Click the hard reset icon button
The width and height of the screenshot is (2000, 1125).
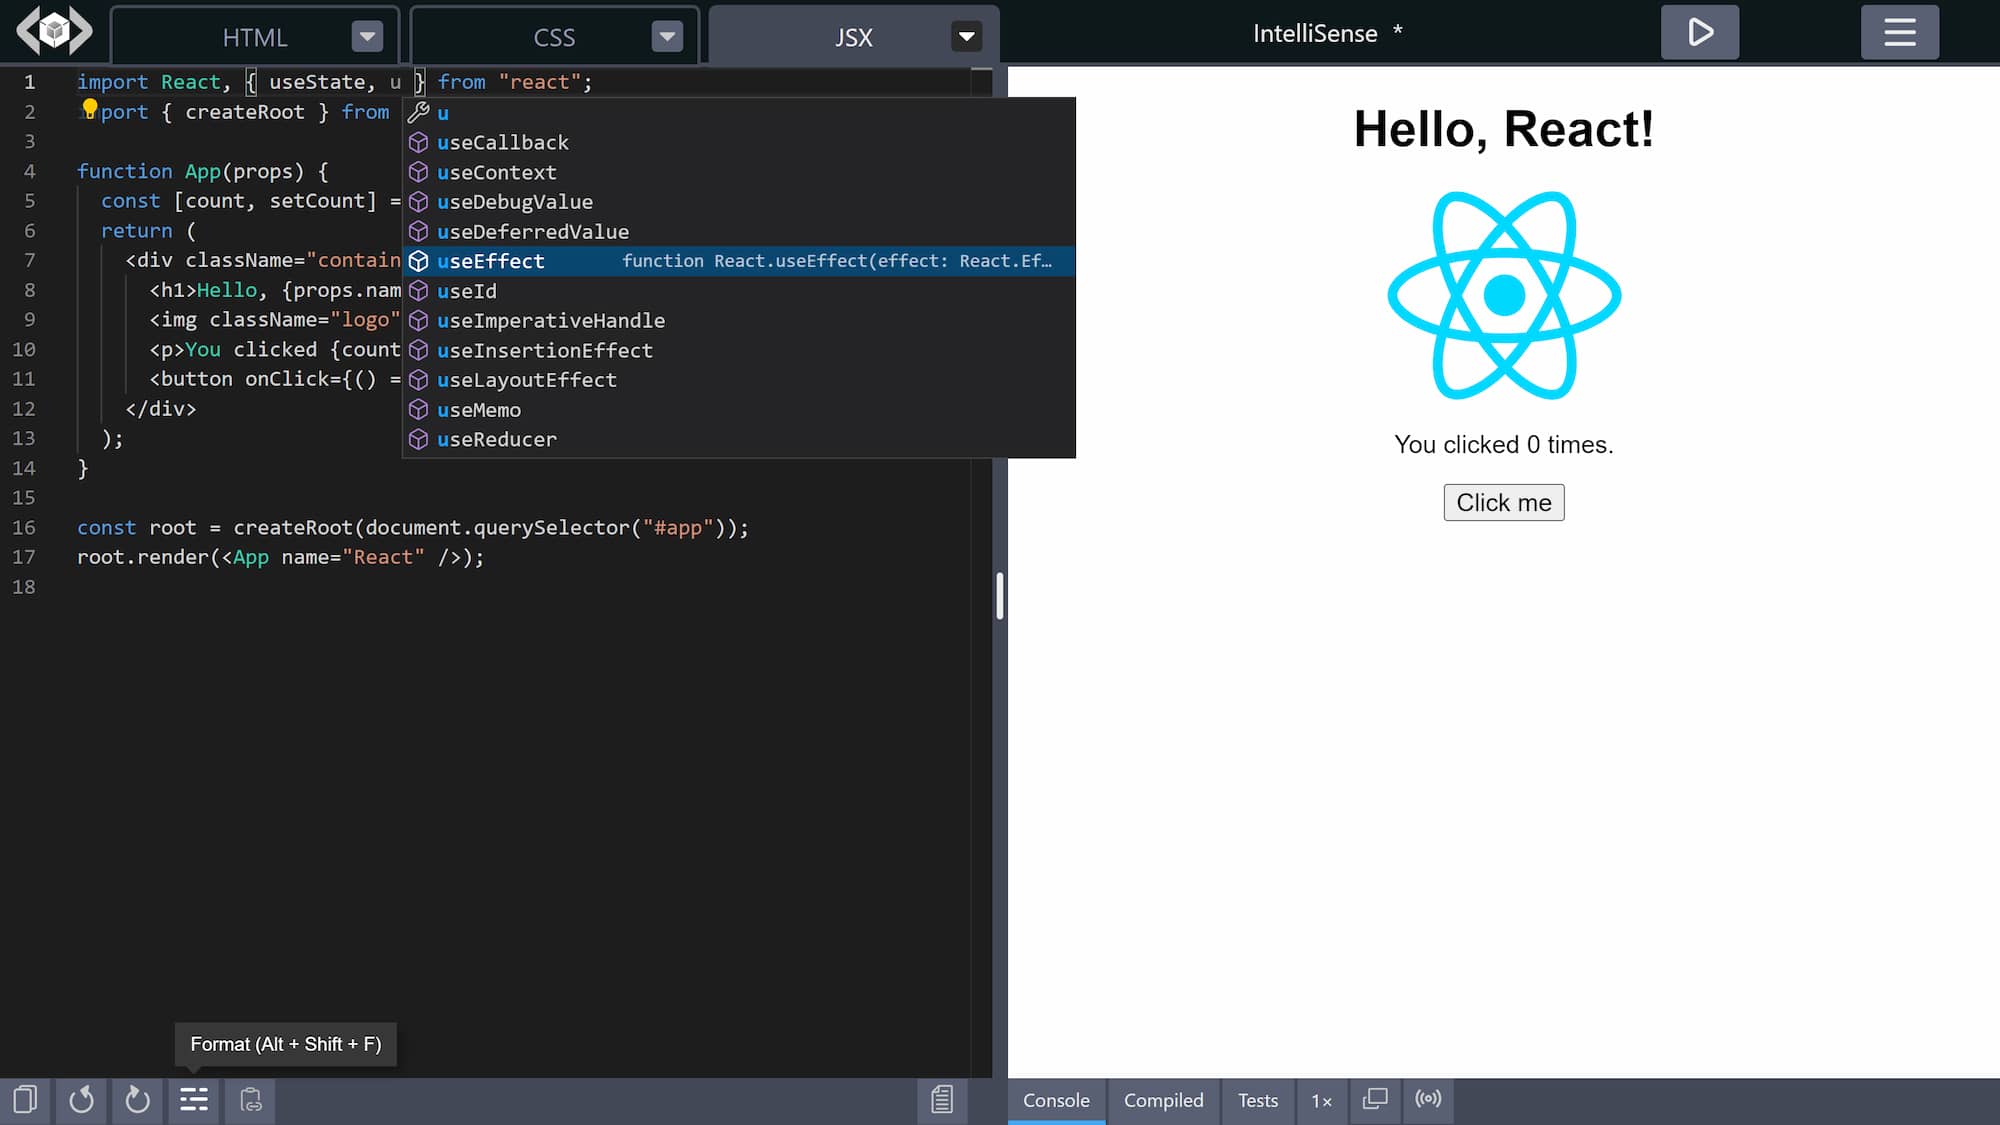tap(136, 1099)
